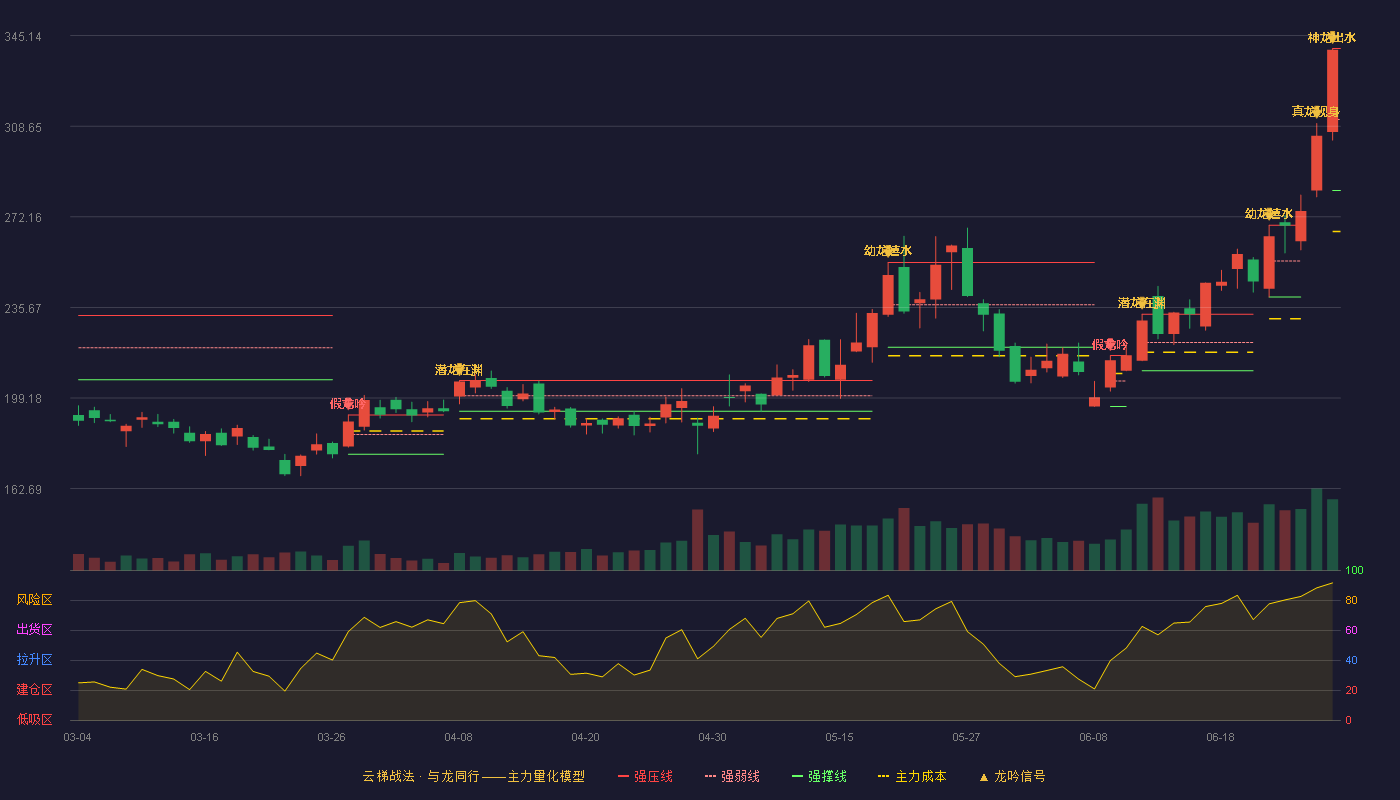
Task: Select the 幼龙戏水 marker near 05-20 candles
Action: [x=888, y=251]
